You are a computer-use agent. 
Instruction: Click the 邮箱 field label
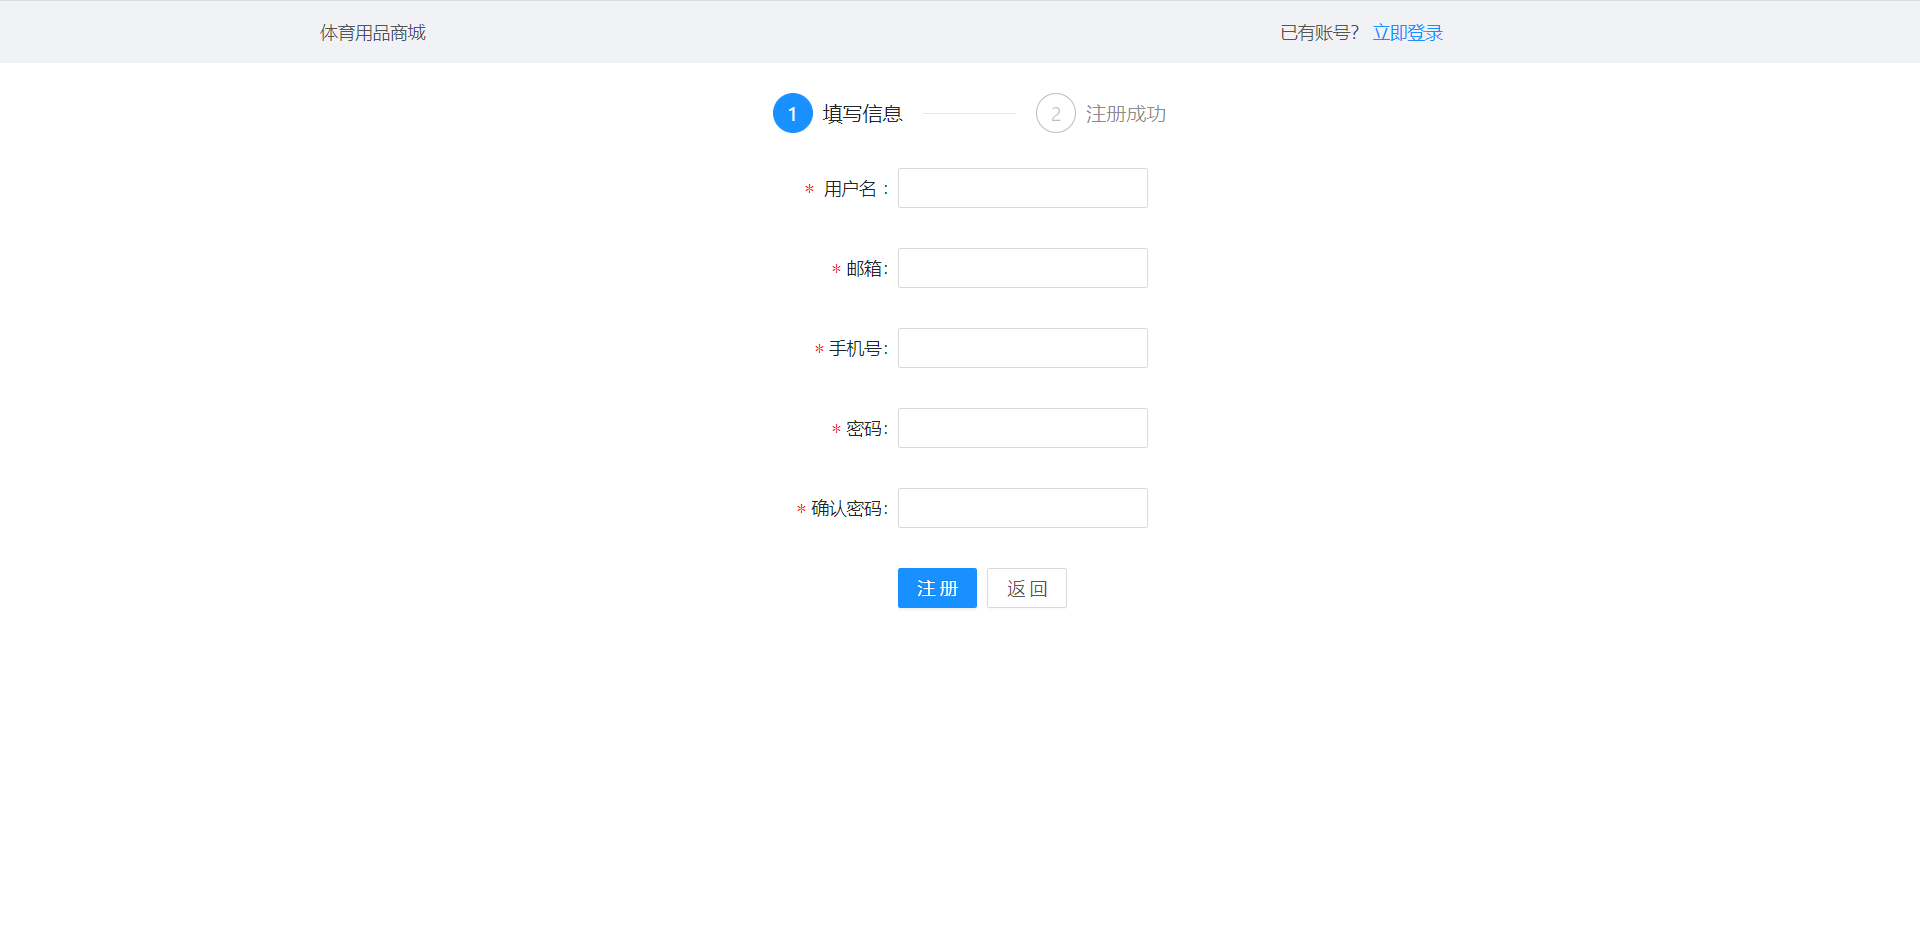point(865,269)
